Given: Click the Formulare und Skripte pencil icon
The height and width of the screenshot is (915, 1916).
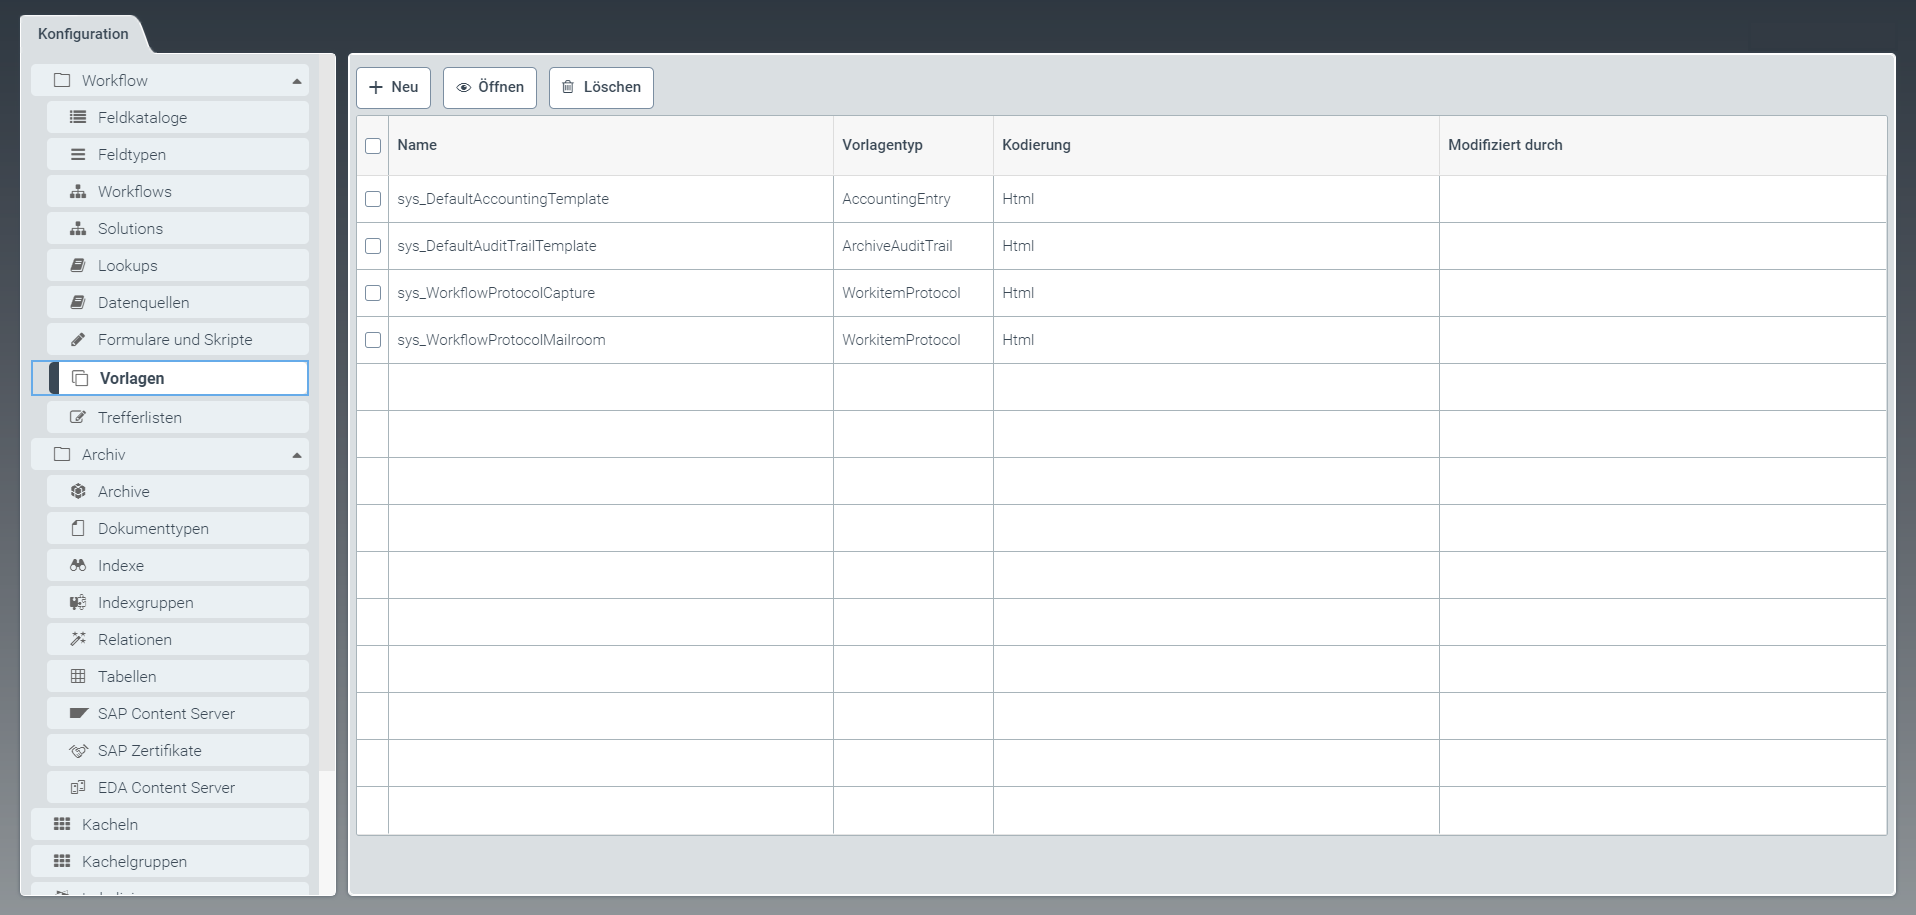Looking at the screenshot, I should point(77,339).
